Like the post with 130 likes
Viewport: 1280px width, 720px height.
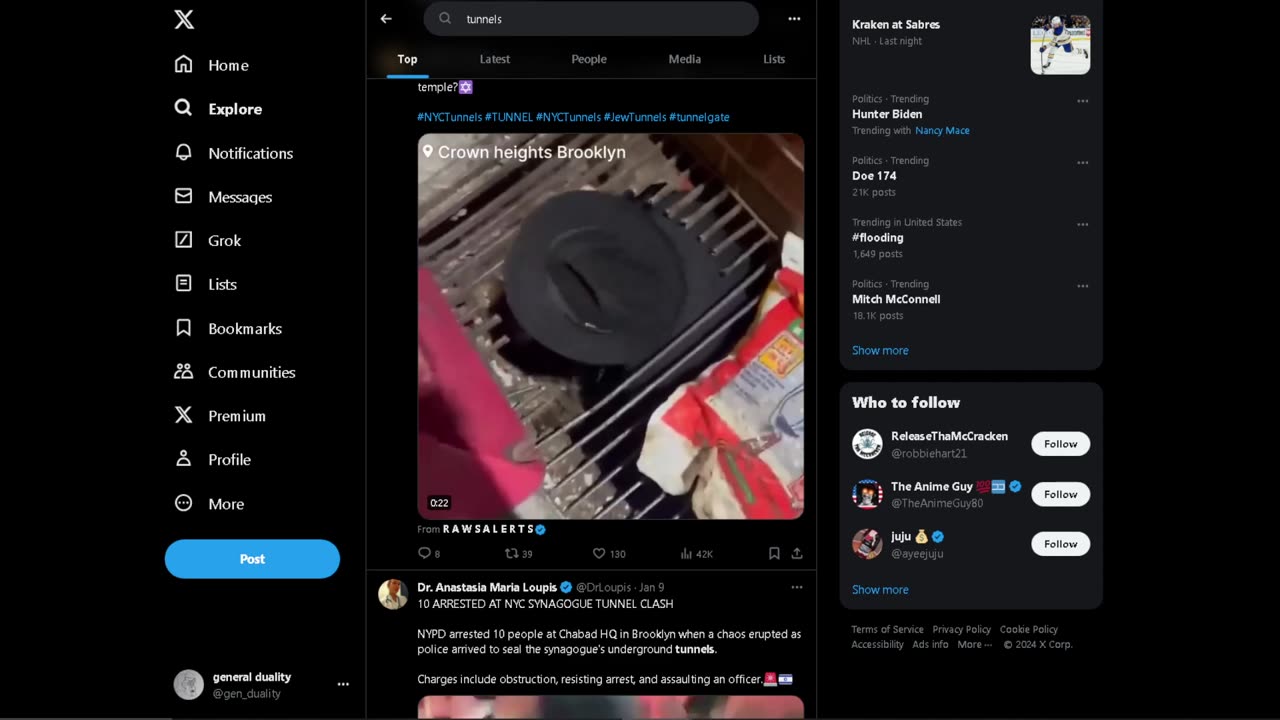point(599,553)
